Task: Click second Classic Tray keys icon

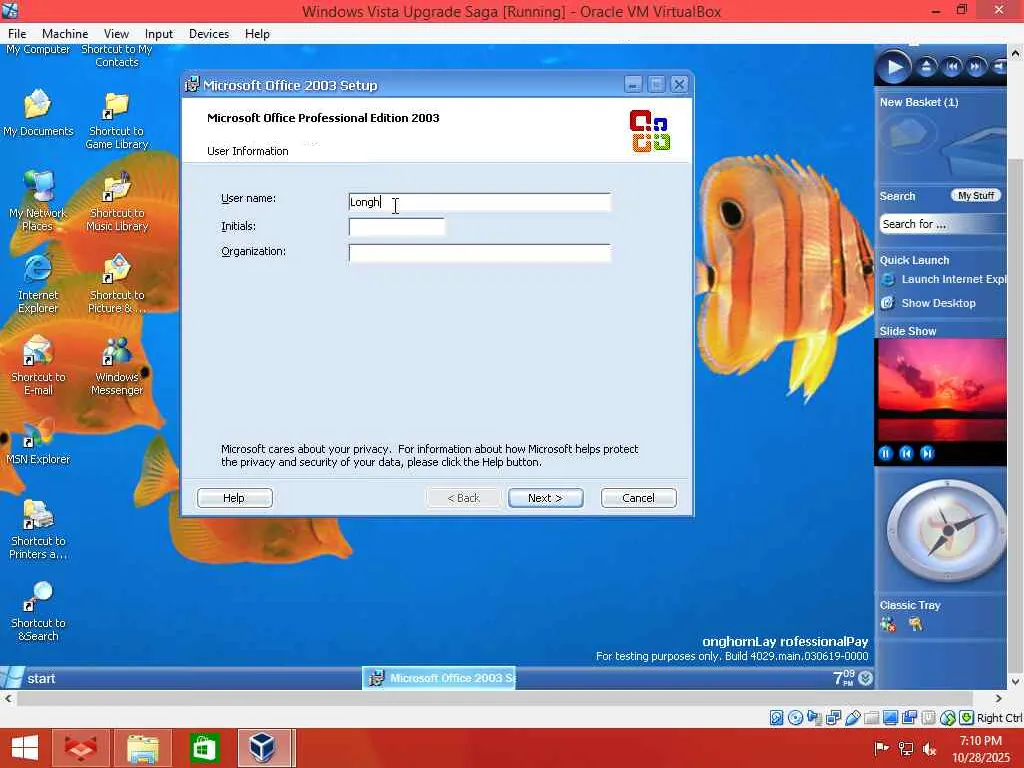Action: pyautogui.click(x=916, y=625)
